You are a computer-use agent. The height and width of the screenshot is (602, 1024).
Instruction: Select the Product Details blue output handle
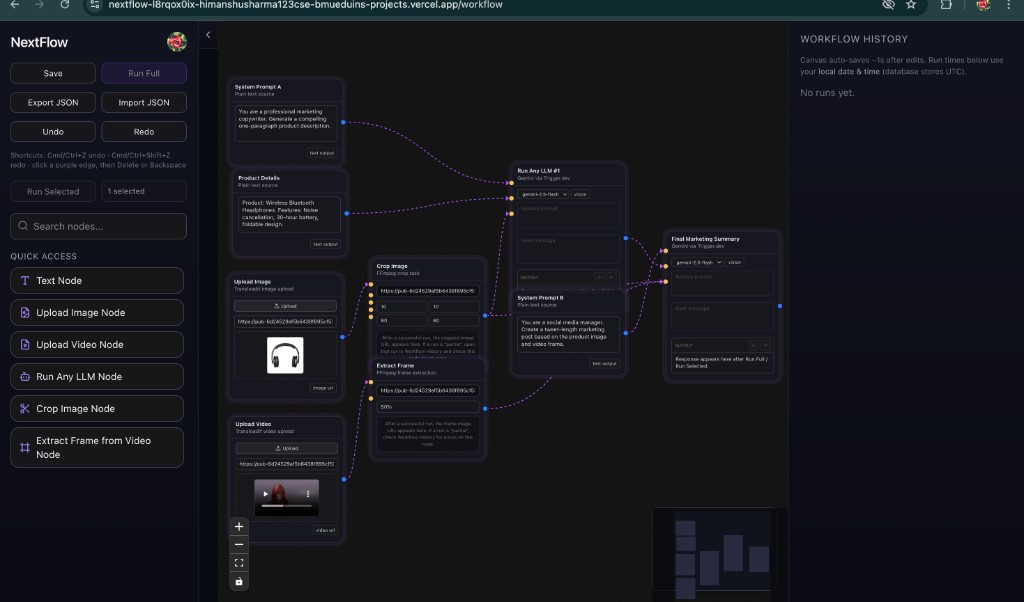click(347, 214)
